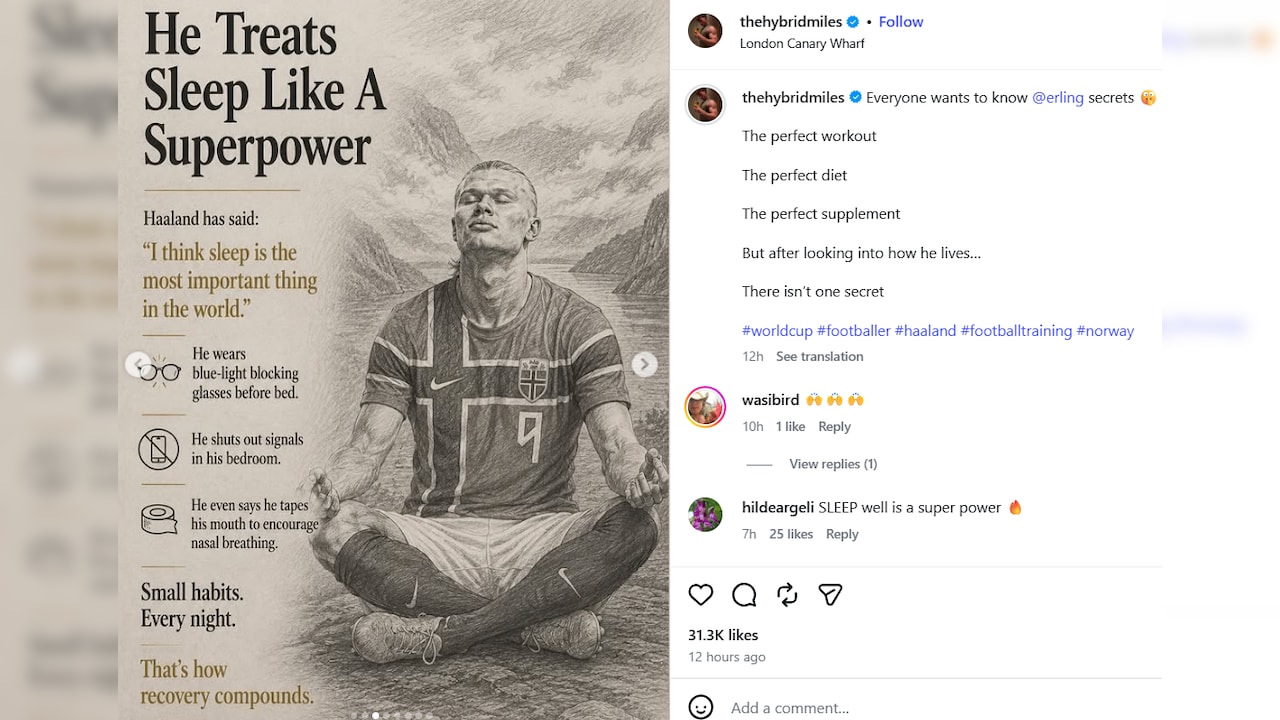The image size is (1280, 720).
Task: Open thehybridmiles profile picture in header
Action: click(x=705, y=31)
